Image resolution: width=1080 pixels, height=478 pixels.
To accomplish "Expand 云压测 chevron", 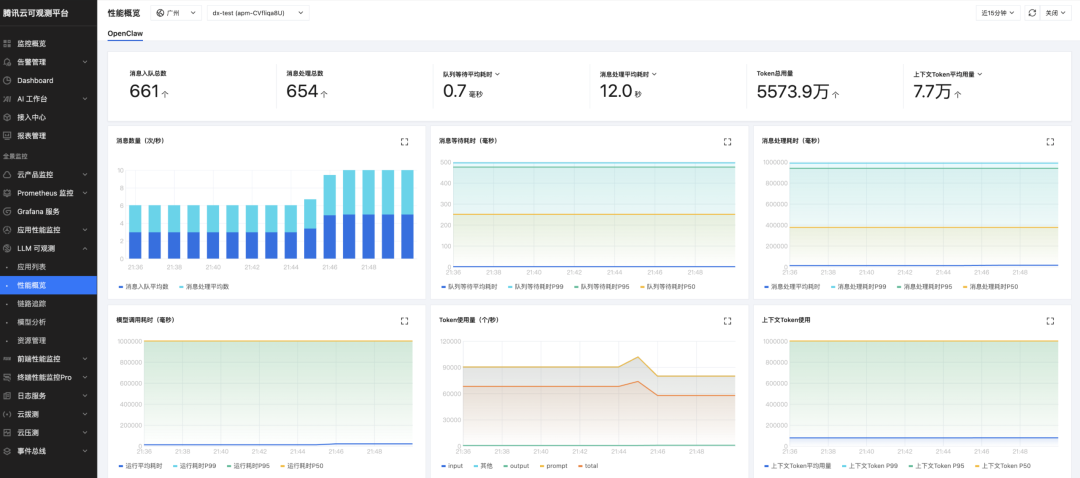I will pyautogui.click(x=85, y=433).
